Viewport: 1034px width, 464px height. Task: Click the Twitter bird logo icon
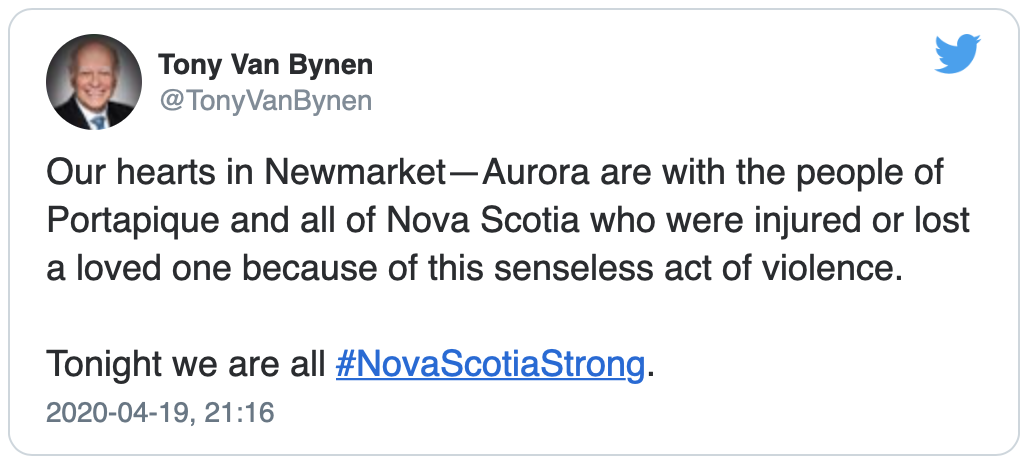958,54
